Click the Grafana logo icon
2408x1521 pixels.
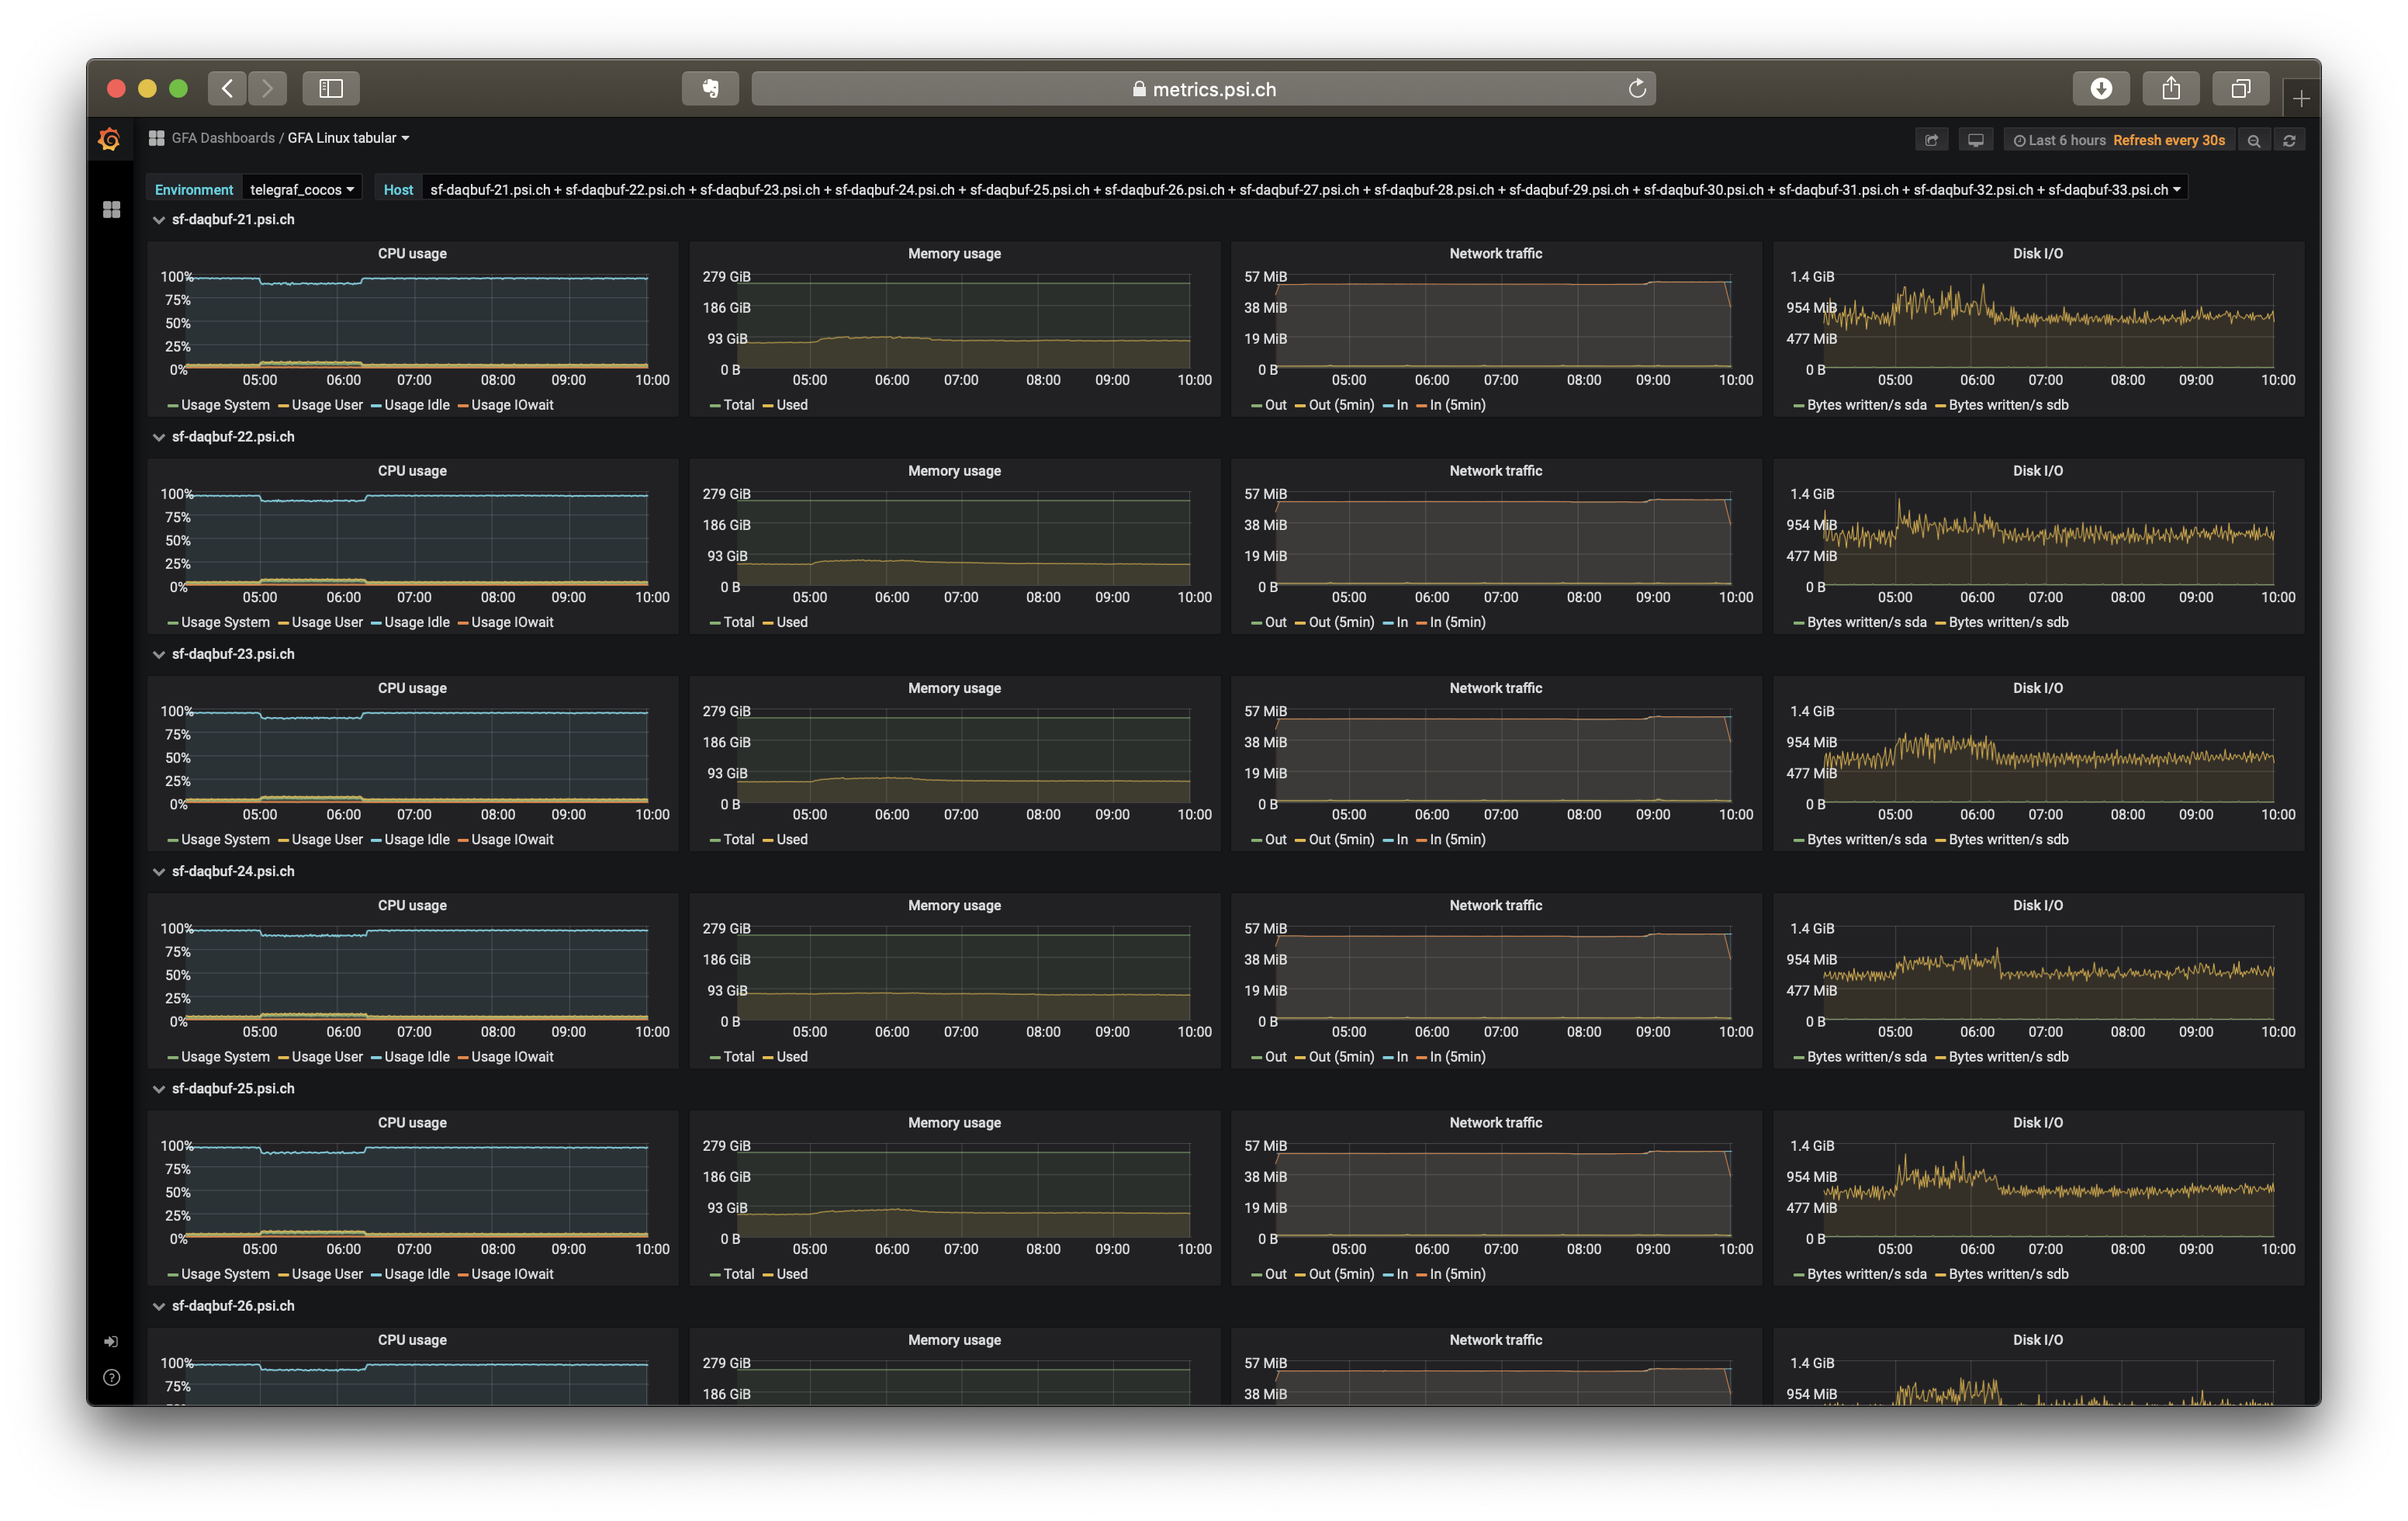(109, 139)
